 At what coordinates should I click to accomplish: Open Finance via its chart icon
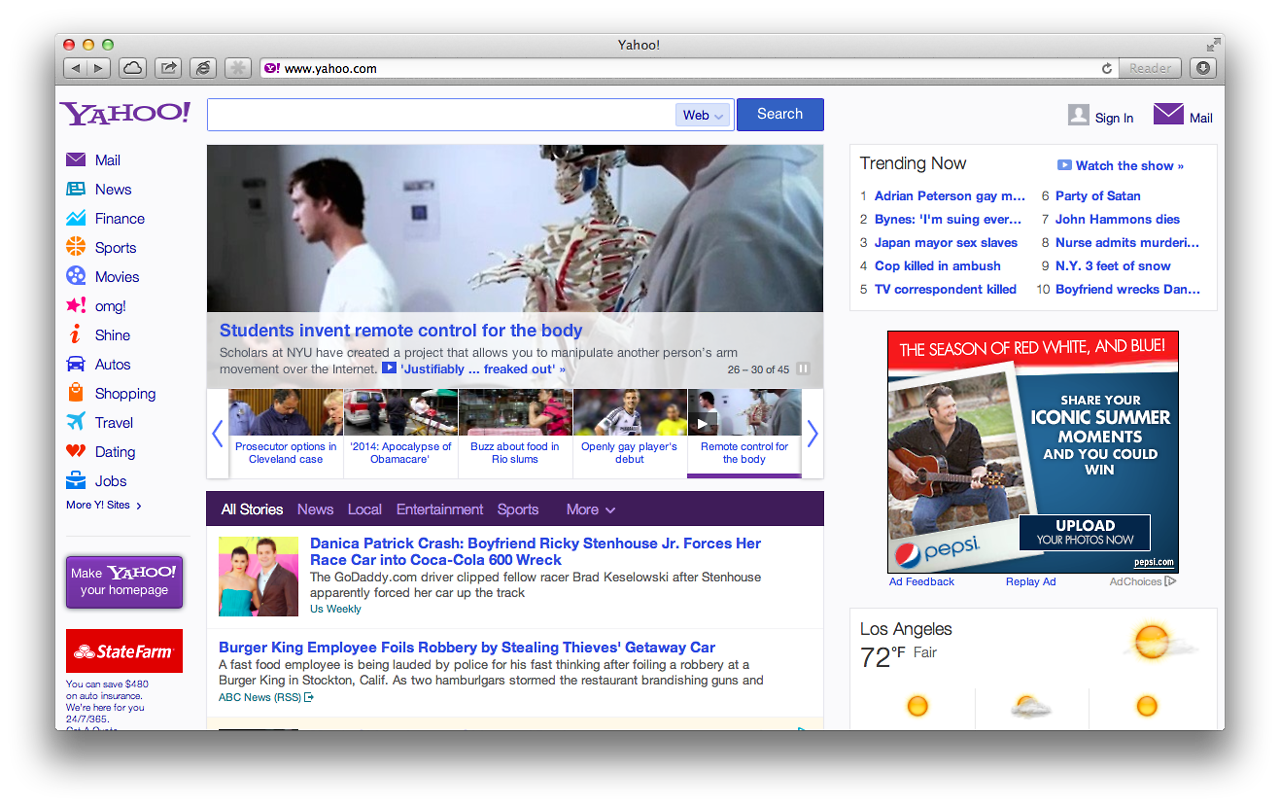point(76,218)
